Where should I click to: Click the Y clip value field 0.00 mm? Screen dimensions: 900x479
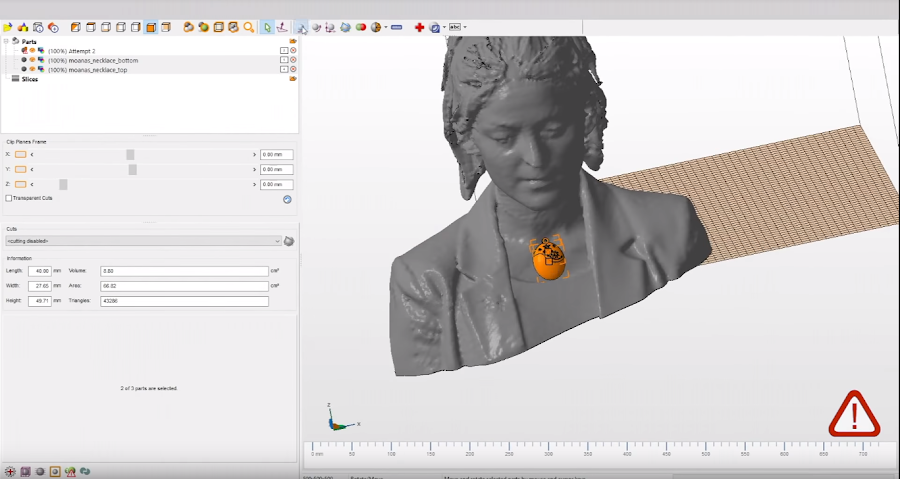point(277,169)
